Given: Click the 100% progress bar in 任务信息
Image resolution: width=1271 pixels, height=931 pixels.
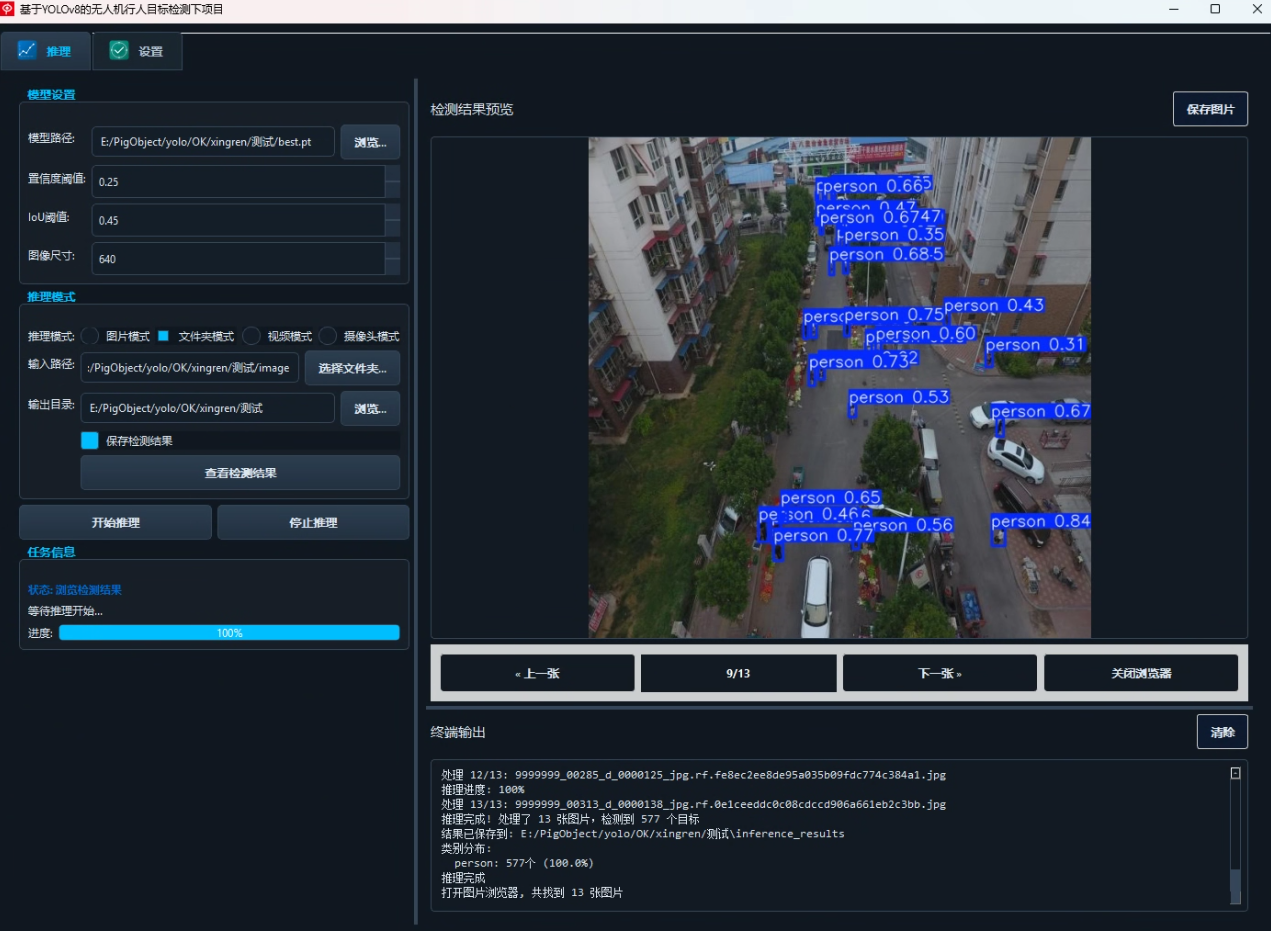Looking at the screenshot, I should (x=229, y=632).
